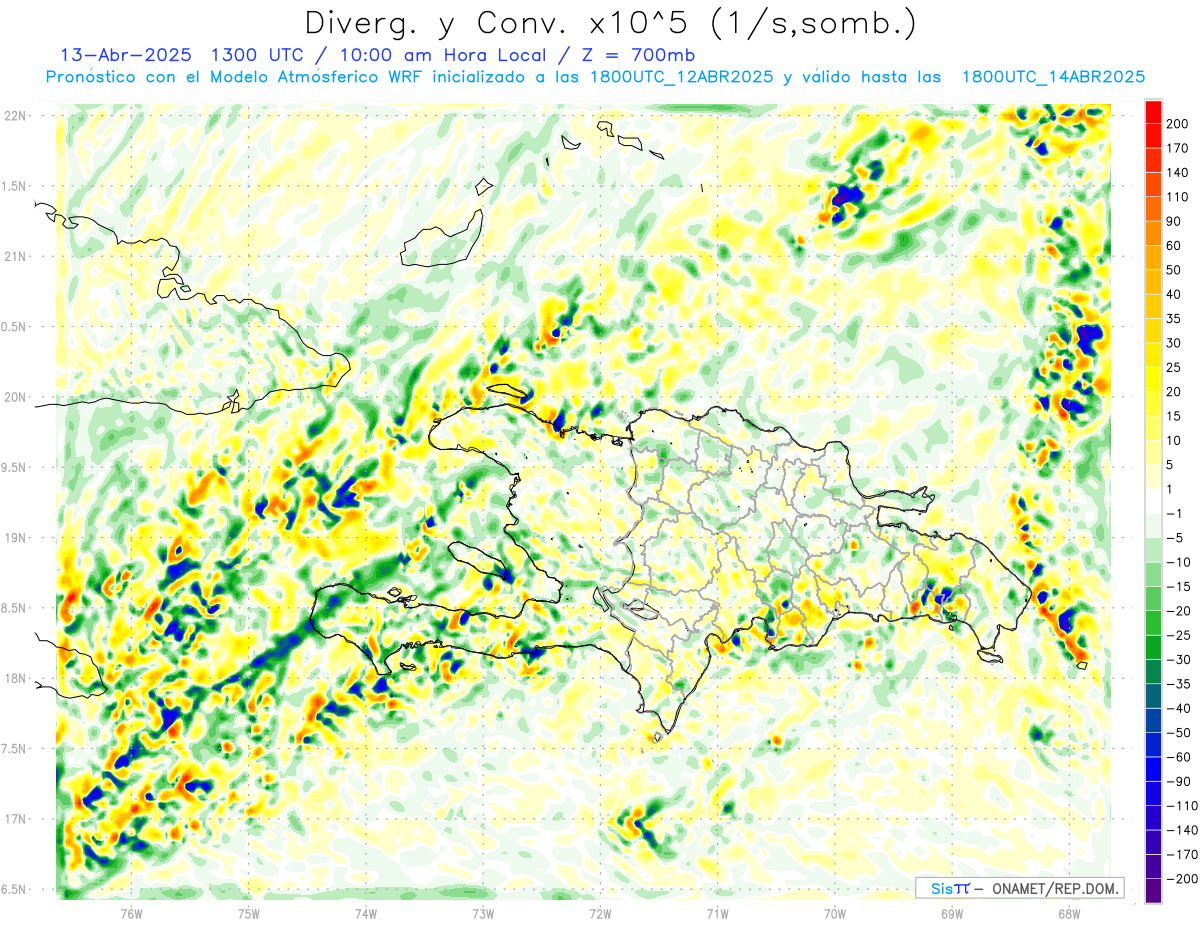Select the "1800UTC_12ABR2025" initialization time
Image resolution: width=1200 pixels, height=927 pixels.
point(682,77)
